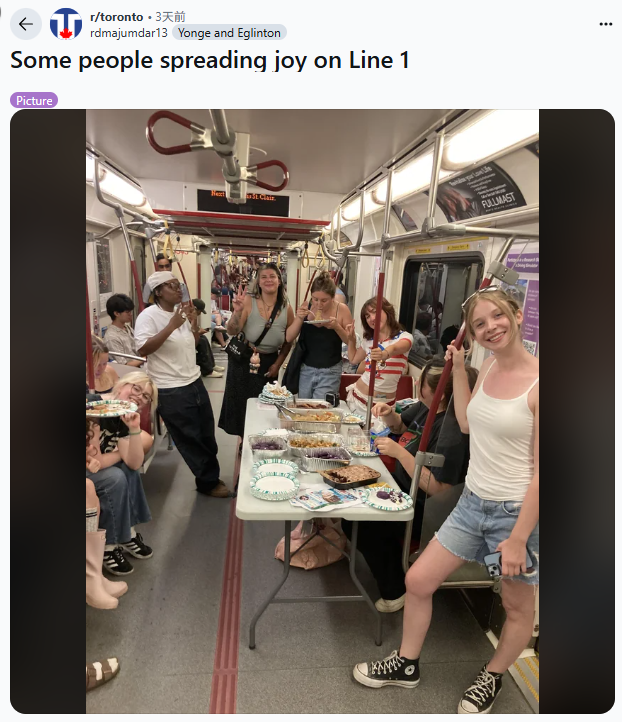Image resolution: width=622 pixels, height=722 pixels.
Task: Click the Yonge and Eglinton user flair
Action: tap(229, 33)
